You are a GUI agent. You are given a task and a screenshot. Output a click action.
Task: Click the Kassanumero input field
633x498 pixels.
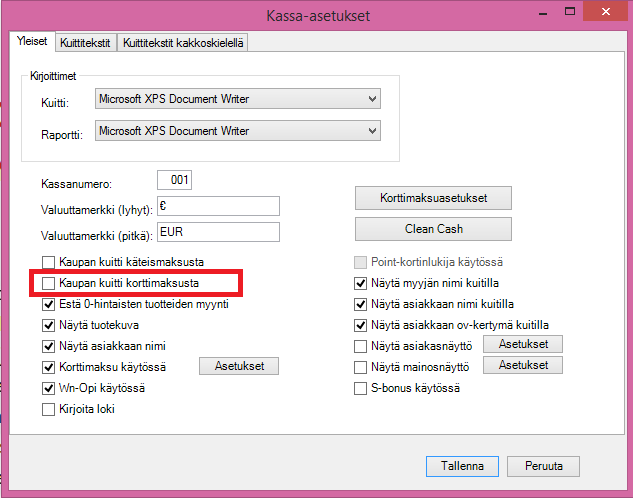[175, 181]
